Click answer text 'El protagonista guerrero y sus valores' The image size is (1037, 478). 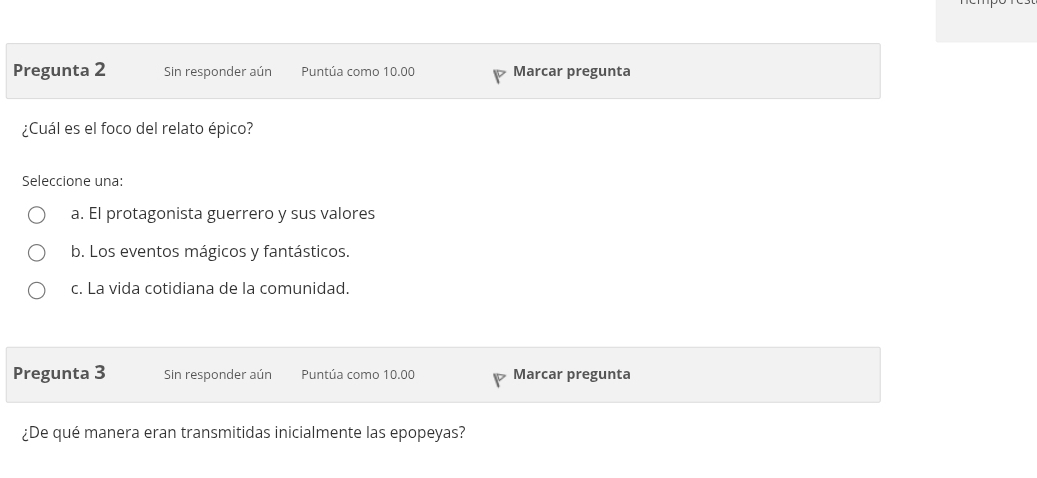tap(231, 214)
